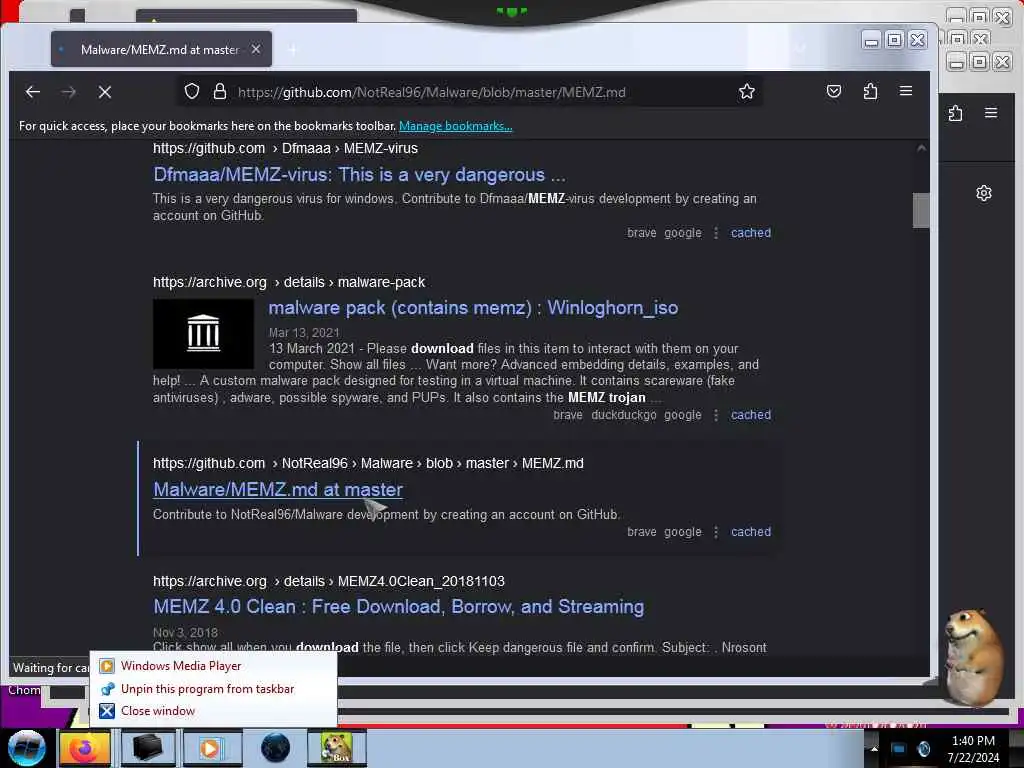
Task: Open more options dots for NotReal96 result
Action: coord(716,532)
